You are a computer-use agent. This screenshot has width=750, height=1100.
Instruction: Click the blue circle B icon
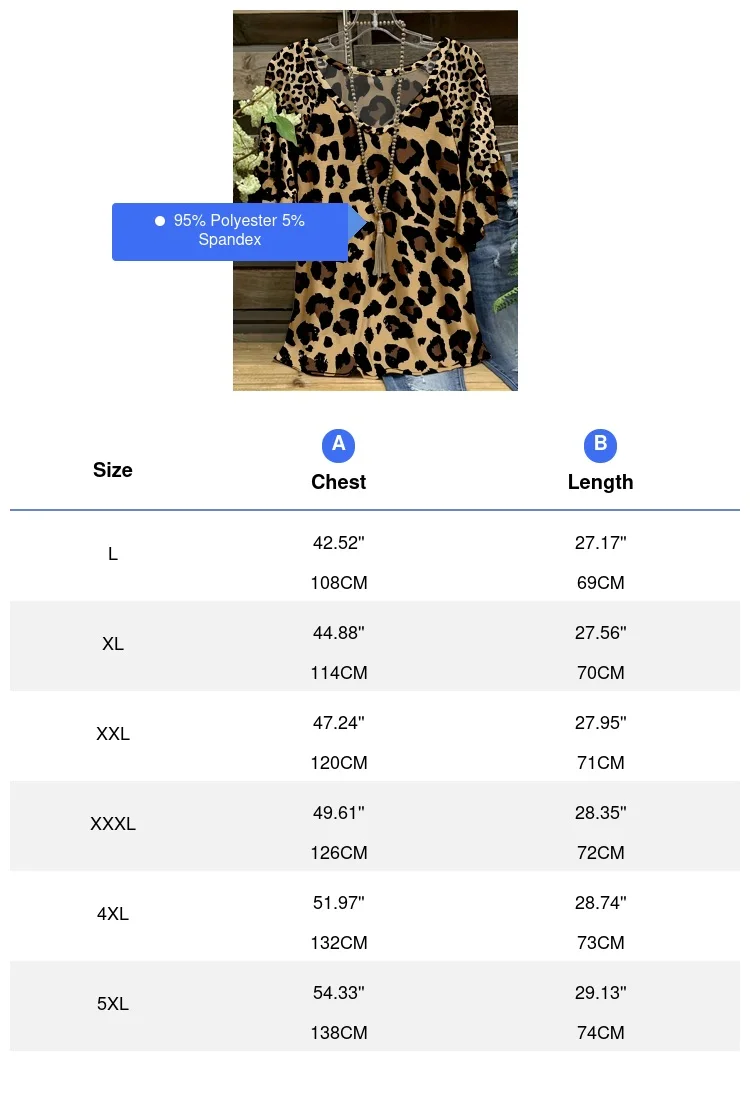tap(600, 445)
